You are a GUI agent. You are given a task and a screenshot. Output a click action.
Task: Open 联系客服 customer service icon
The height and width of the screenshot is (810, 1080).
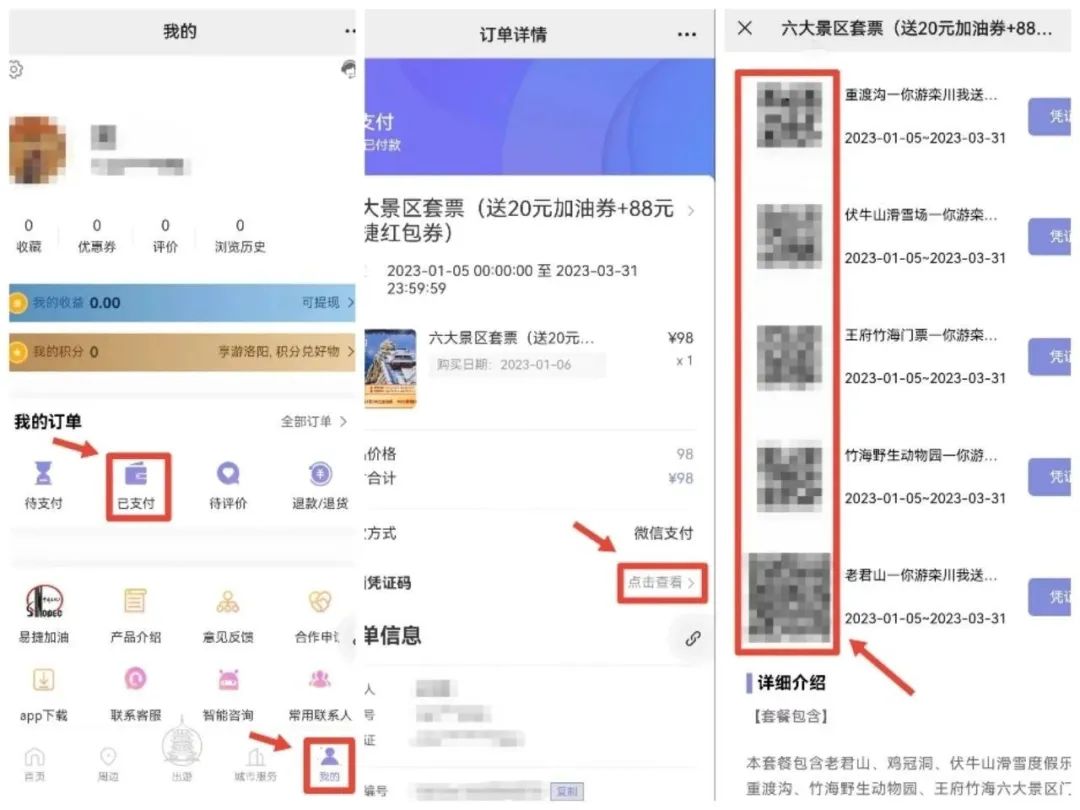(136, 690)
